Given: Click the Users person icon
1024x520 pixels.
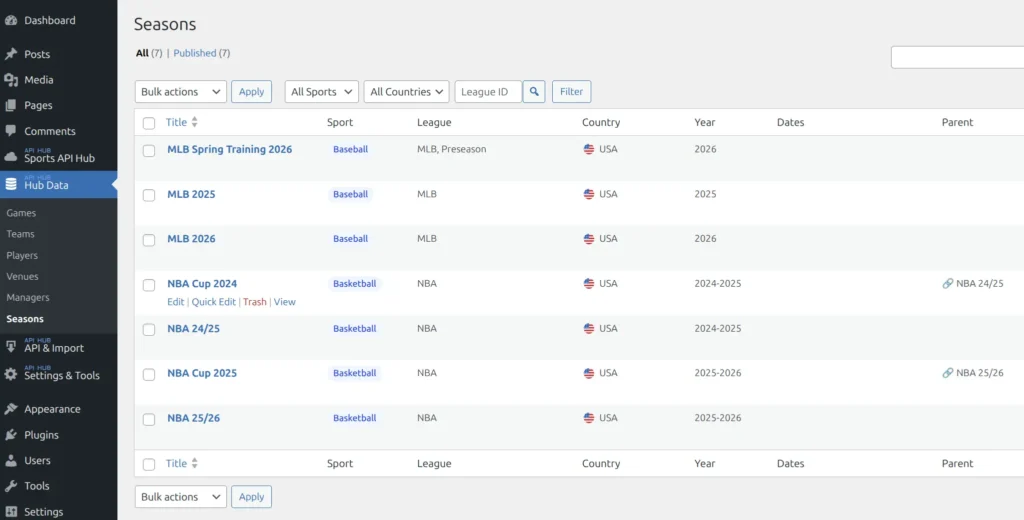Looking at the screenshot, I should click(10, 460).
